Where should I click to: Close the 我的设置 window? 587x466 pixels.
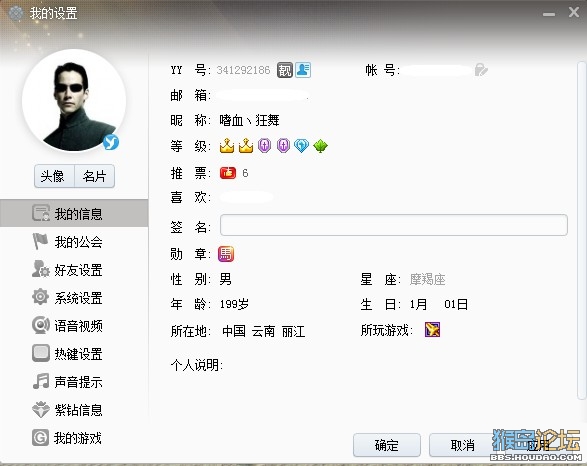[574, 12]
